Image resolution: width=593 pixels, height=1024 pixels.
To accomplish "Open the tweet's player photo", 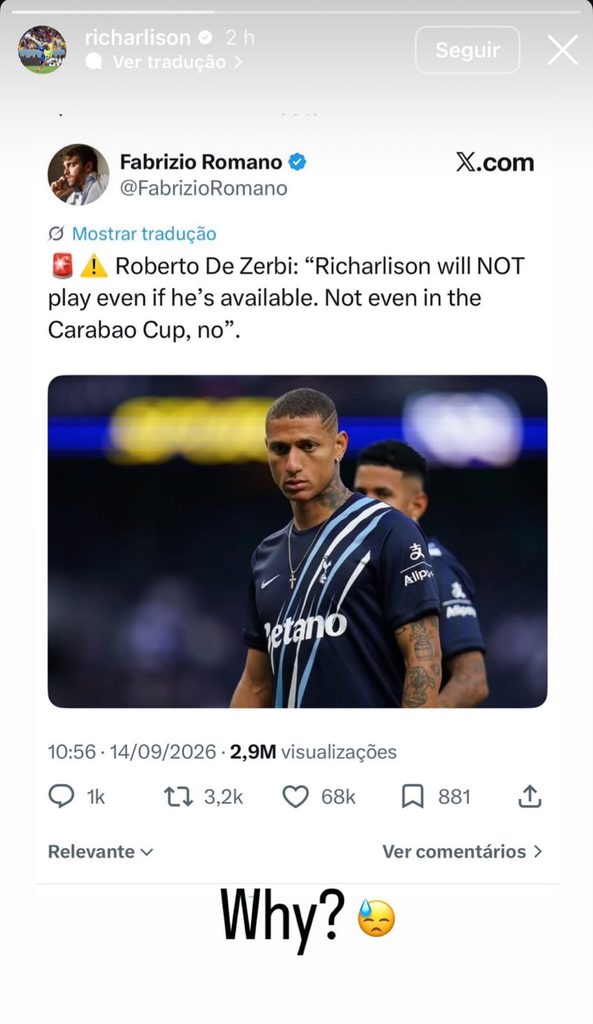I will 297,541.
